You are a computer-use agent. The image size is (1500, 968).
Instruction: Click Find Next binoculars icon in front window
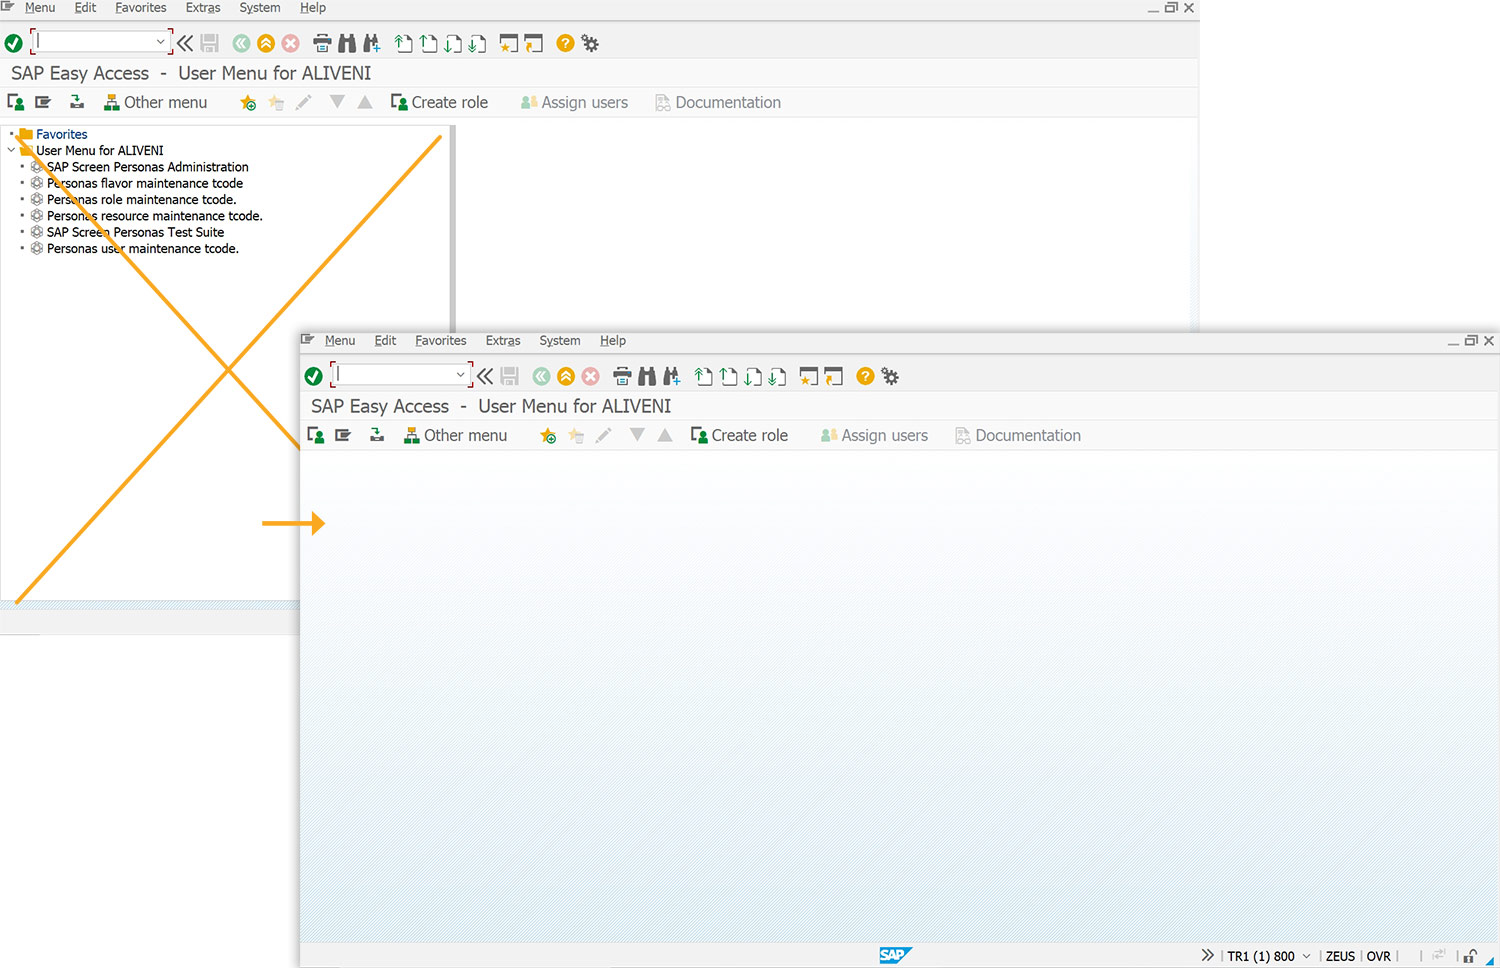[x=672, y=376]
